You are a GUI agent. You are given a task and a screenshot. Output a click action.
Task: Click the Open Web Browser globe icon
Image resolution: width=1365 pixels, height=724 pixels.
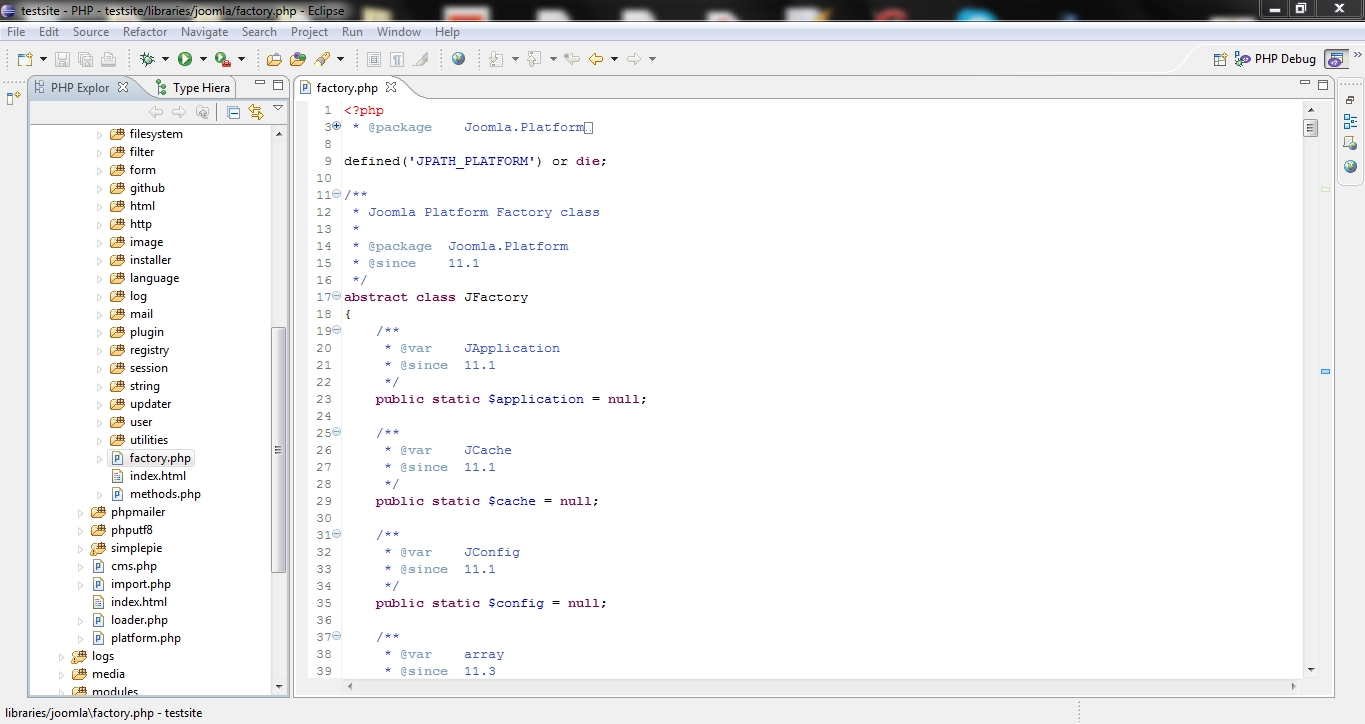458,59
